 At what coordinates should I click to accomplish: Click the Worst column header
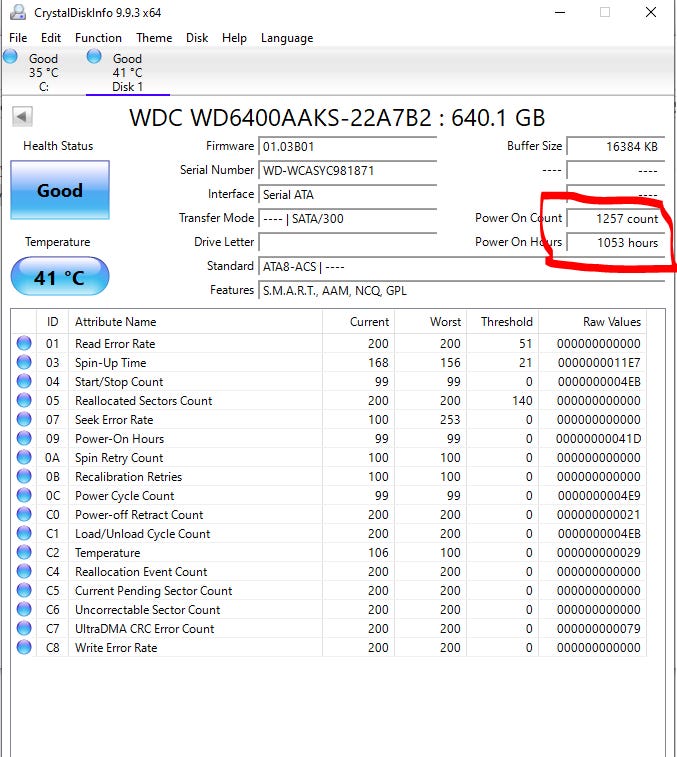pos(430,322)
